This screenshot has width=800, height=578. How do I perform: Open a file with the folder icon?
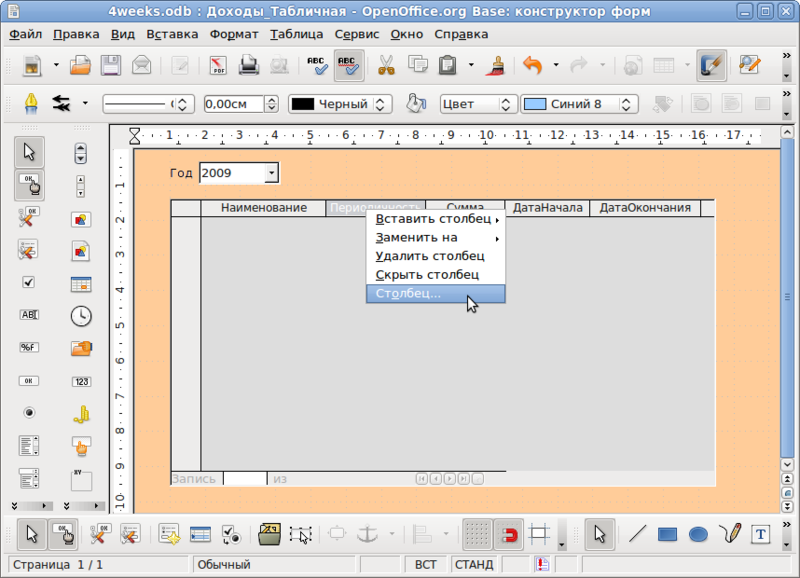80,66
